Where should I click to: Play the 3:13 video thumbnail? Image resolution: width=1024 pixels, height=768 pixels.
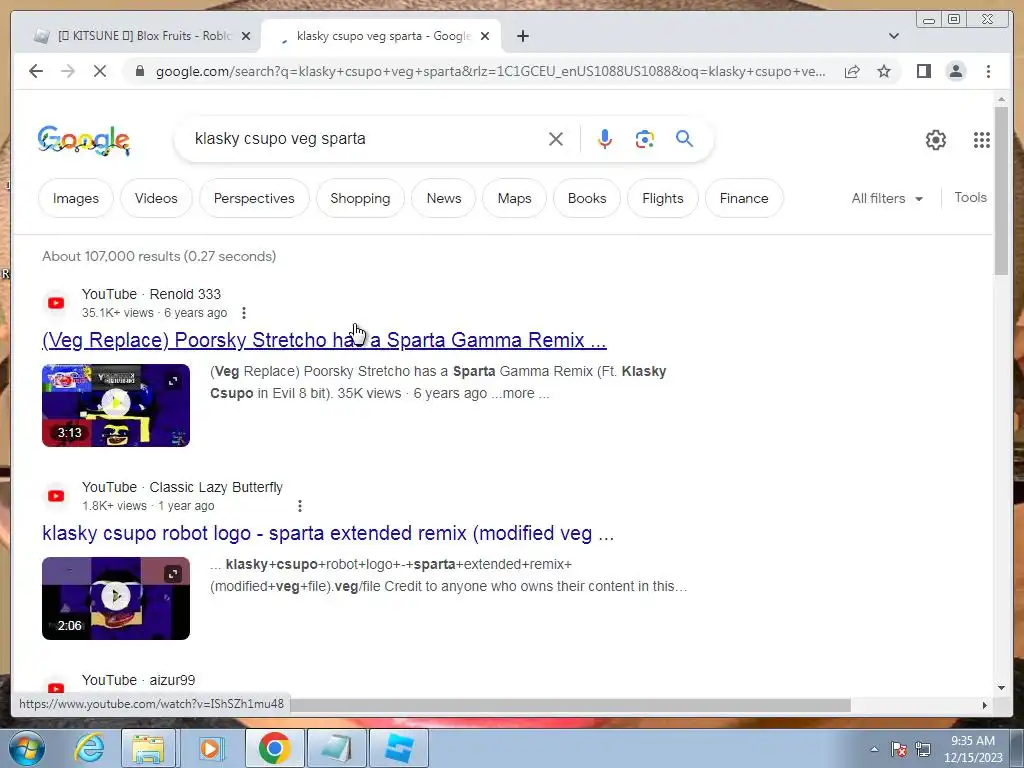click(x=116, y=405)
